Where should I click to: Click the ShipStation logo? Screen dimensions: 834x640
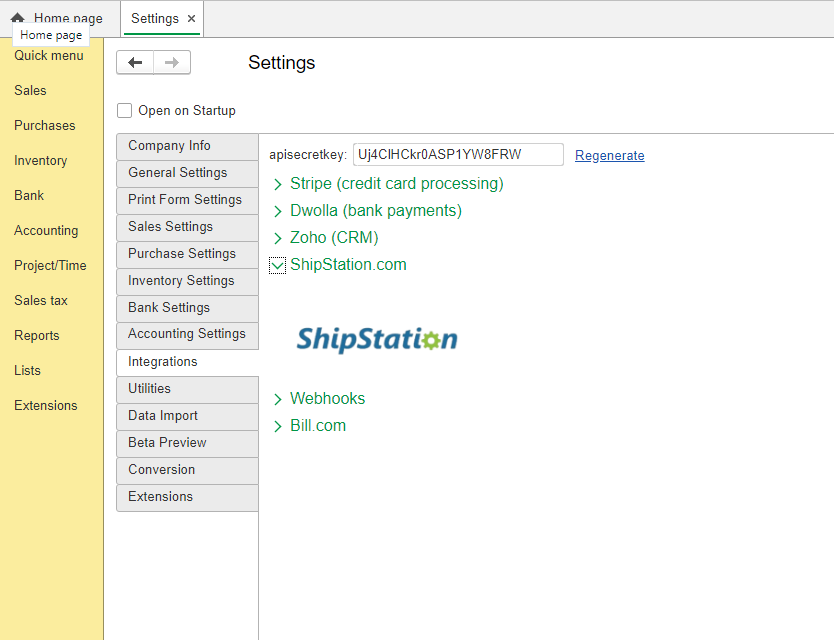376,340
